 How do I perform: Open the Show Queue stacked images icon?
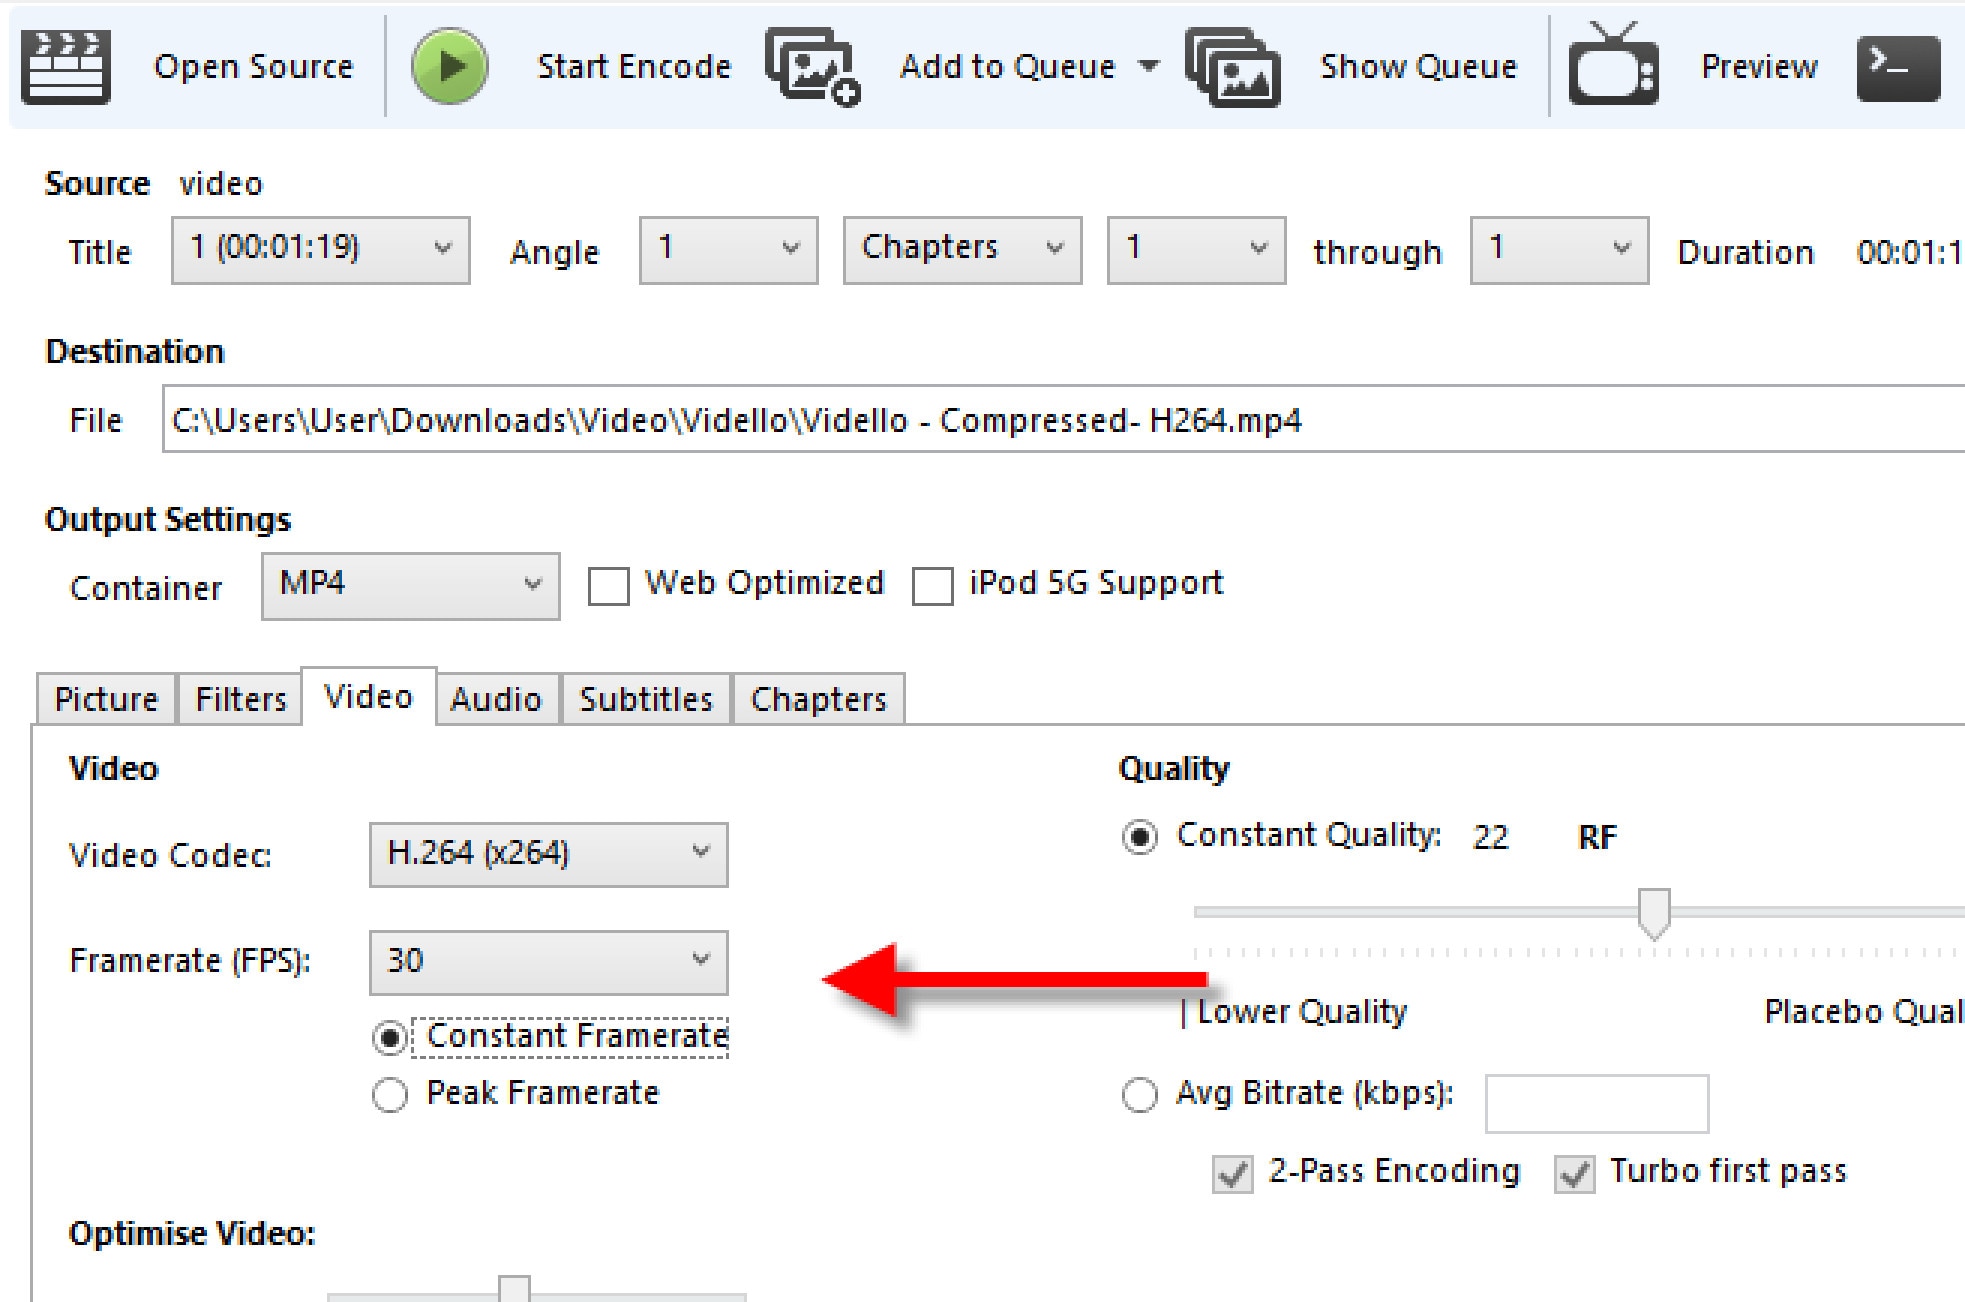point(1232,66)
